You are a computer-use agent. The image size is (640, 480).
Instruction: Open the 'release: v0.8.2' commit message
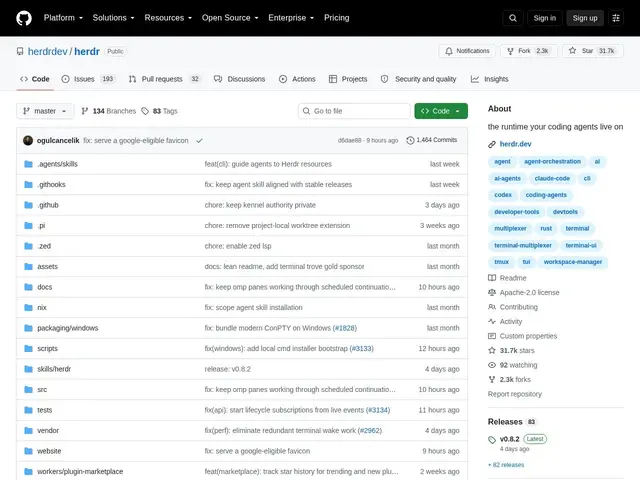point(228,369)
